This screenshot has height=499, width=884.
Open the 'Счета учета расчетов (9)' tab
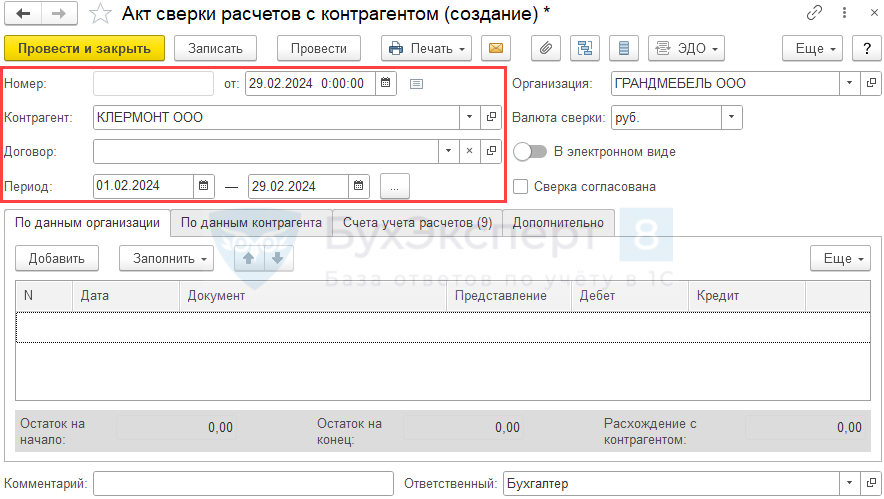click(417, 223)
